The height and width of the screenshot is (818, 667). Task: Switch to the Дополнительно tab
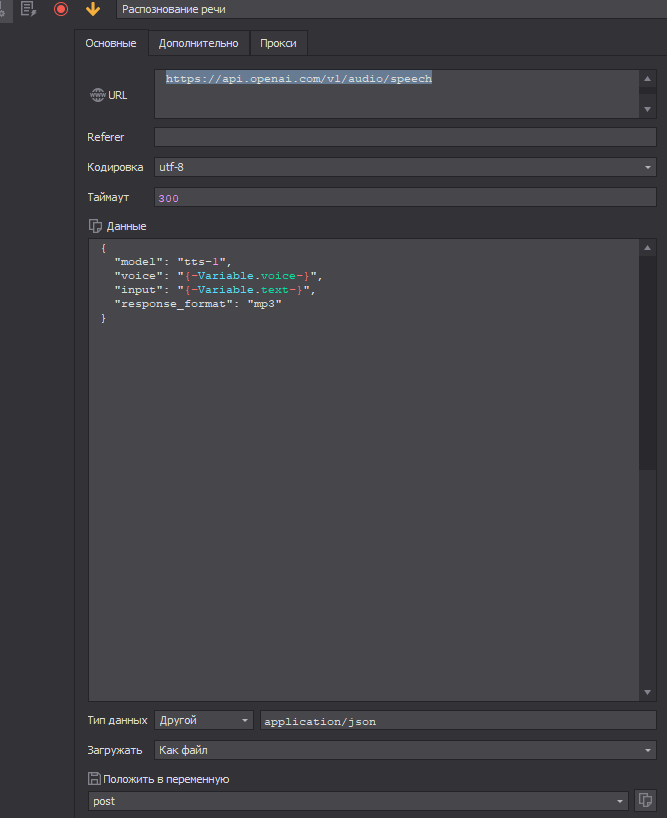click(198, 43)
